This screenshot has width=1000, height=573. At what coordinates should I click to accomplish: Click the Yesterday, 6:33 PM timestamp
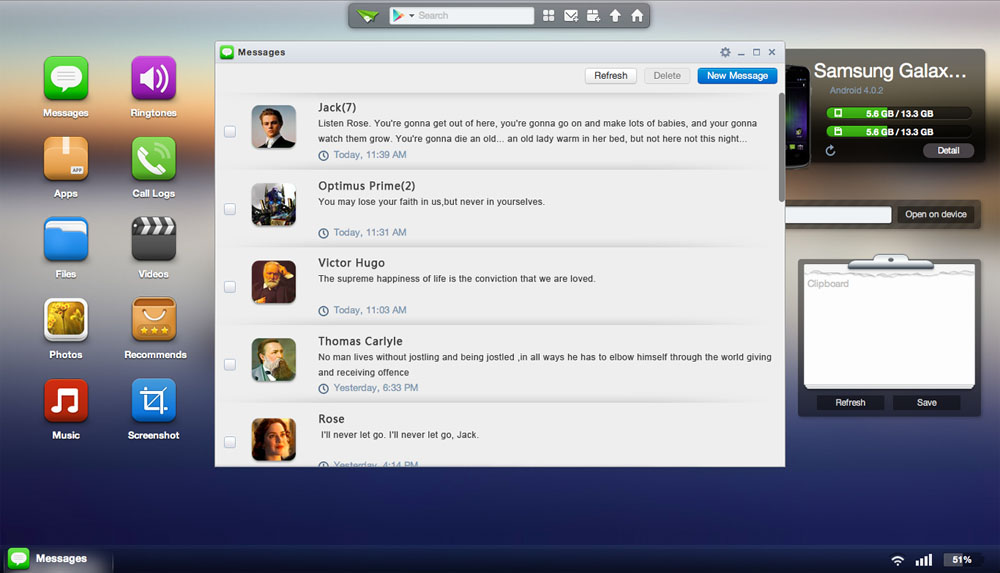(x=376, y=388)
